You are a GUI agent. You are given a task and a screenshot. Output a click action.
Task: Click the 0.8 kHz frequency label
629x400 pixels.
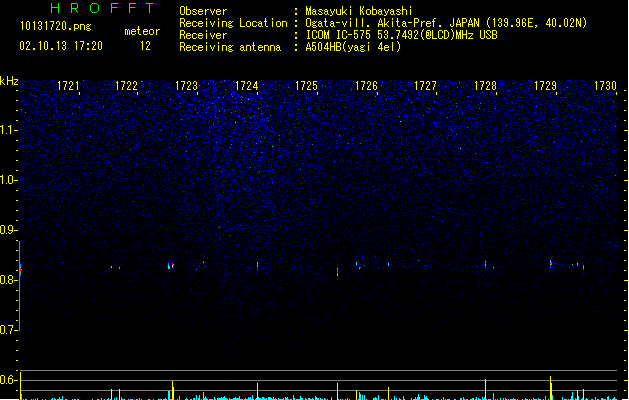point(8,280)
